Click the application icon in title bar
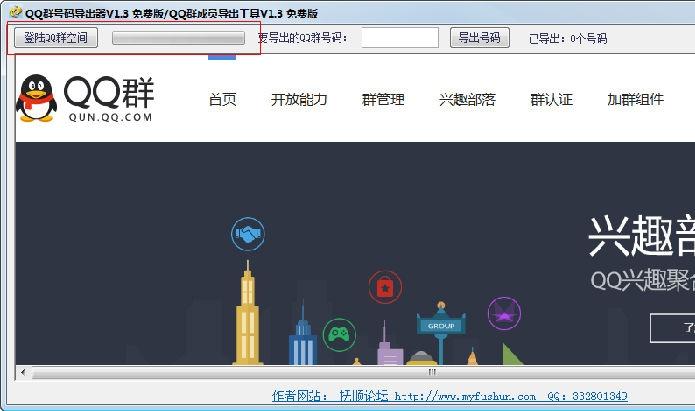This screenshot has width=695, height=411. click(x=16, y=12)
